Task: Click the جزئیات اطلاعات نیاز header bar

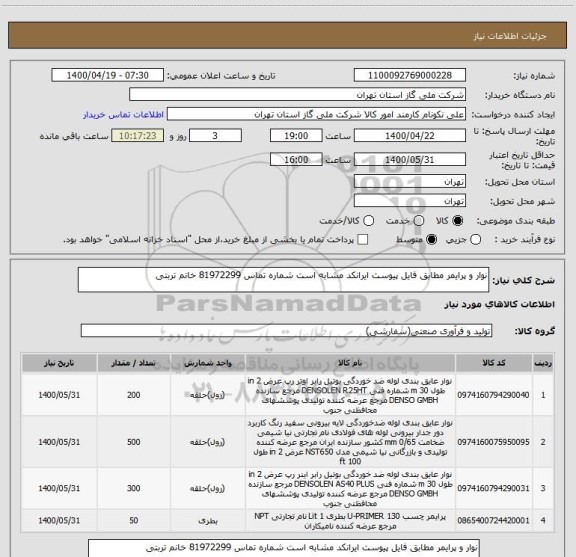Action: point(287,35)
